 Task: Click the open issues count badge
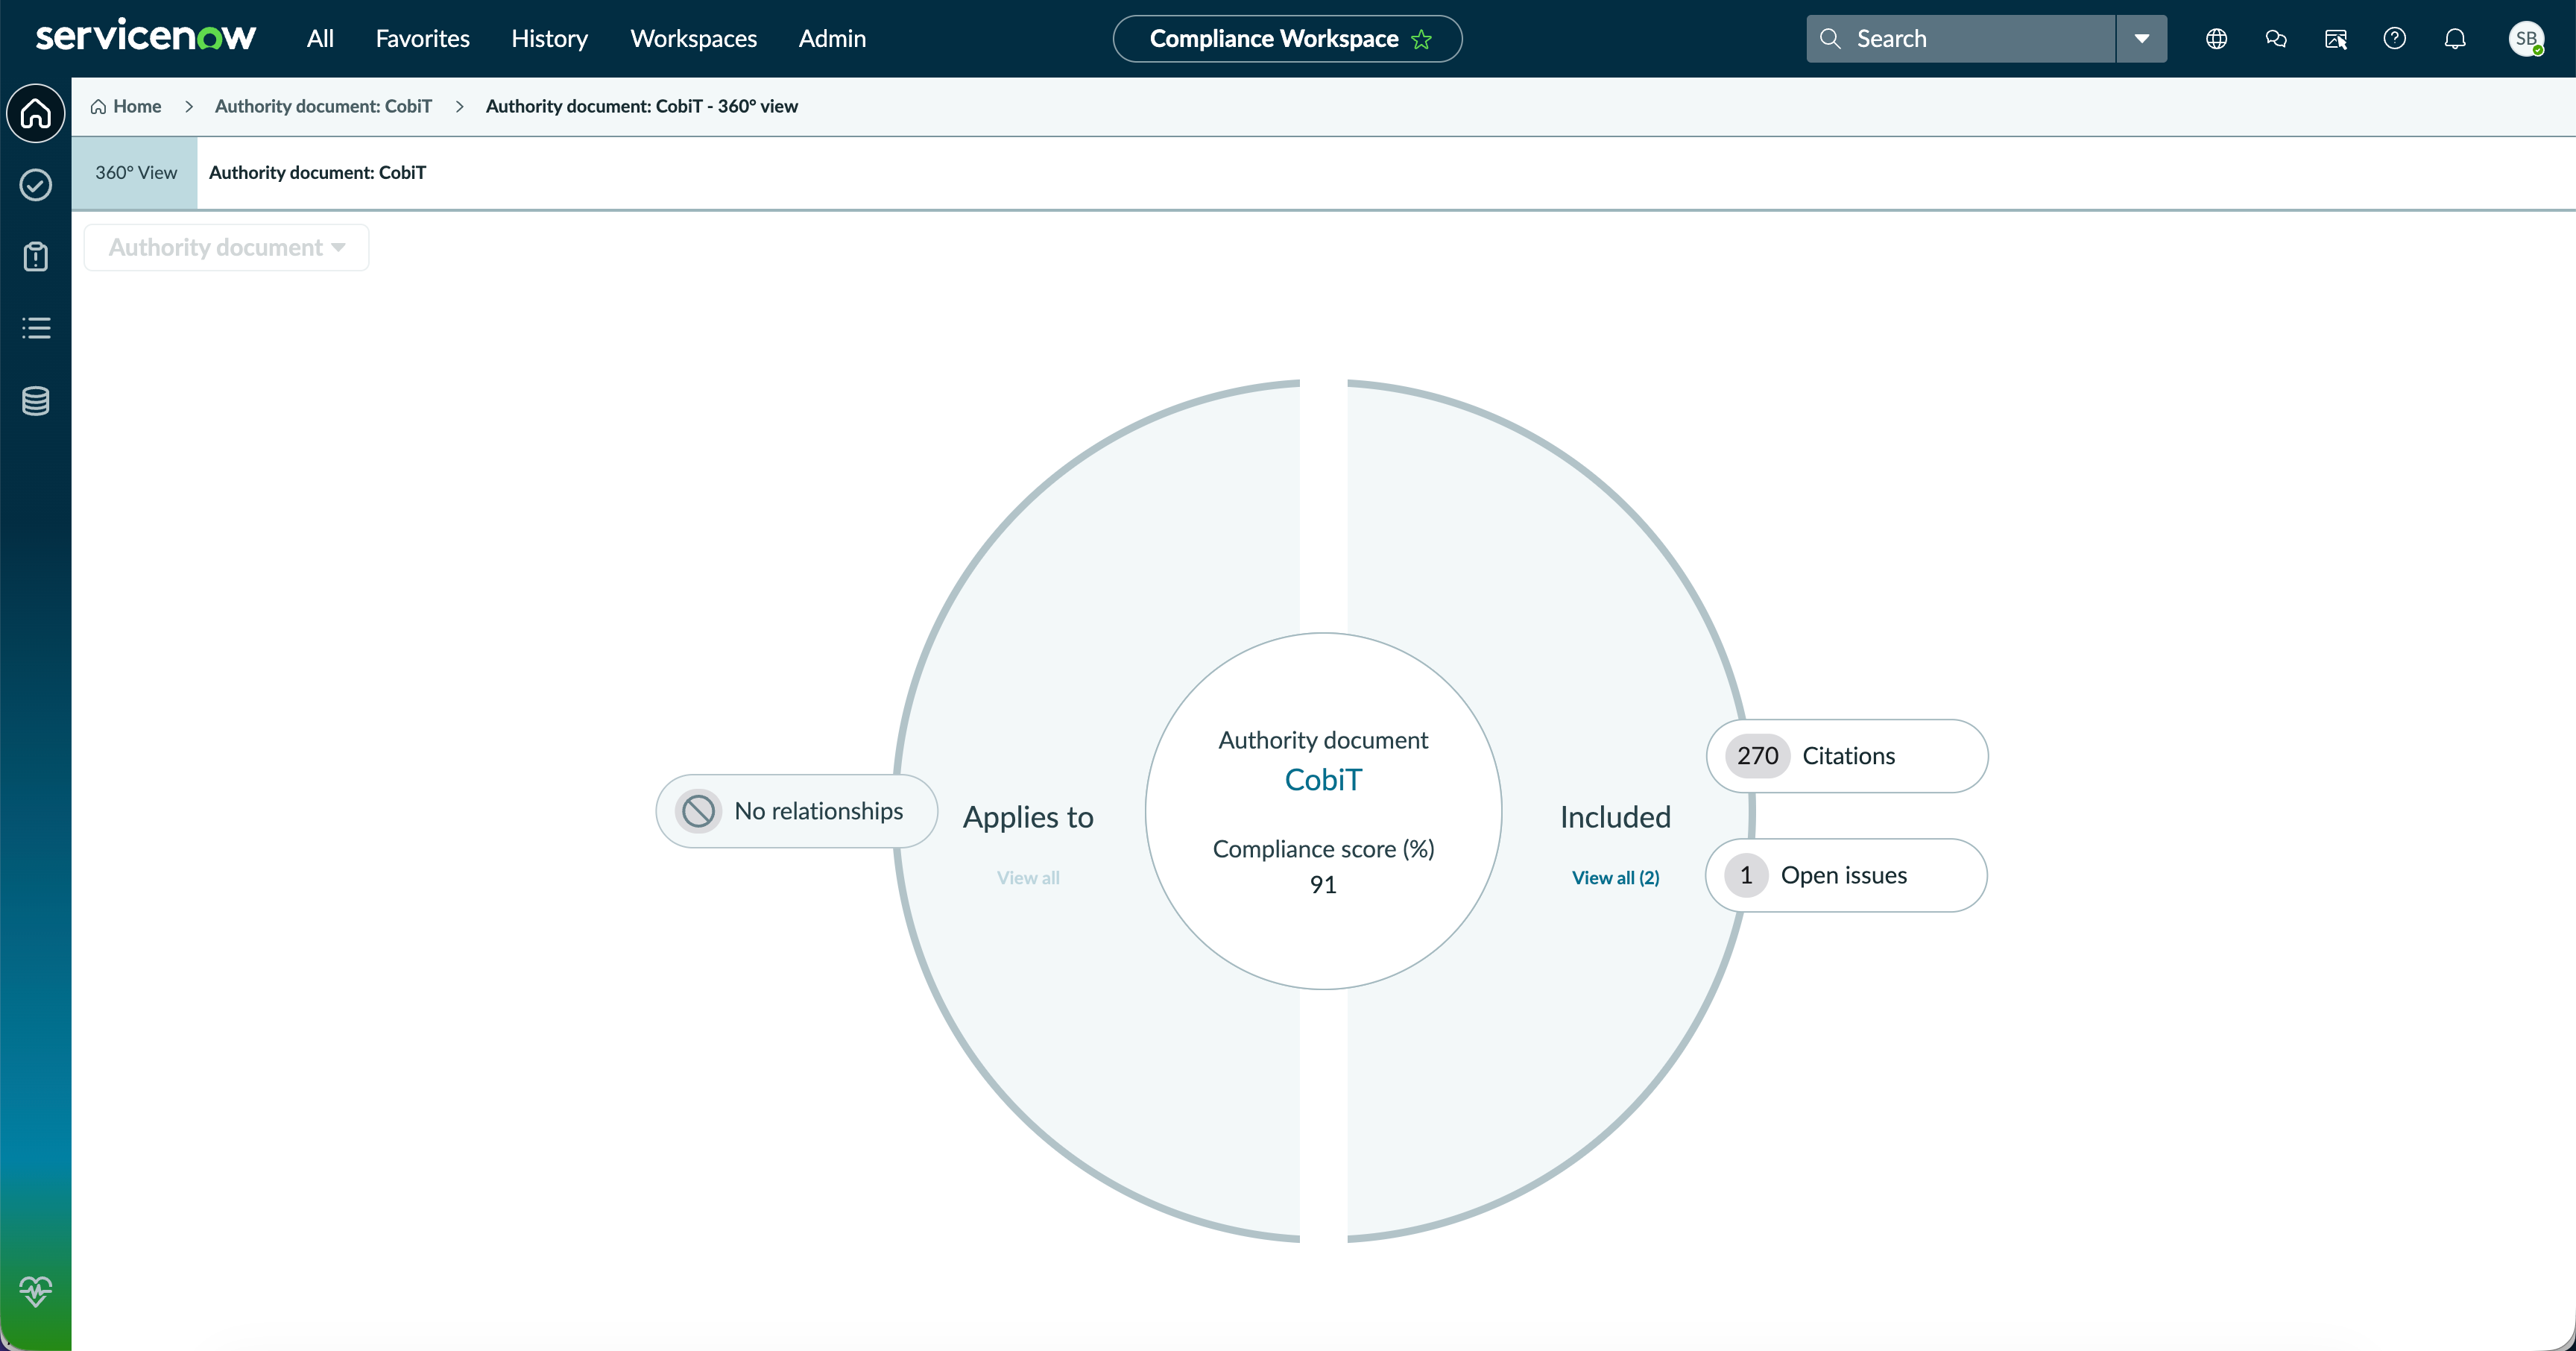click(1746, 875)
